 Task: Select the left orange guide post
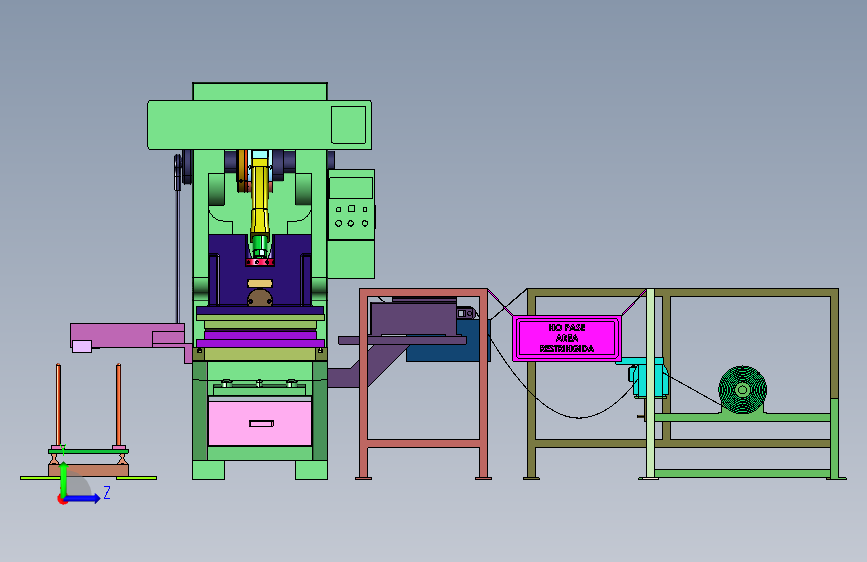coord(58,405)
